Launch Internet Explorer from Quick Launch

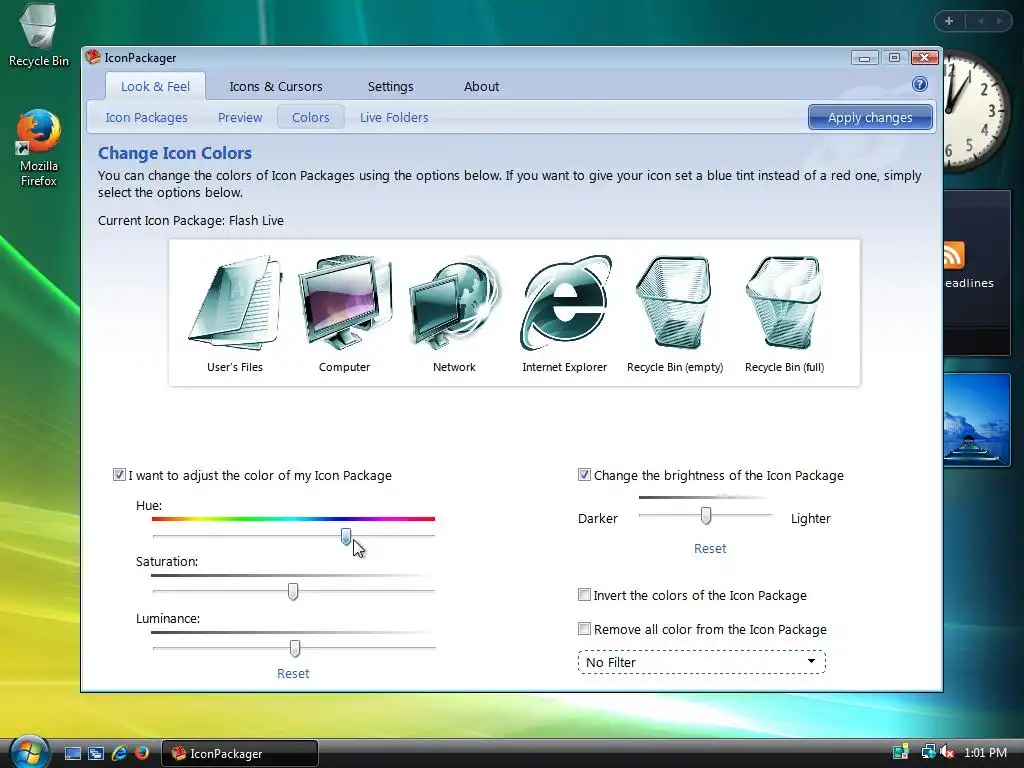(119, 754)
